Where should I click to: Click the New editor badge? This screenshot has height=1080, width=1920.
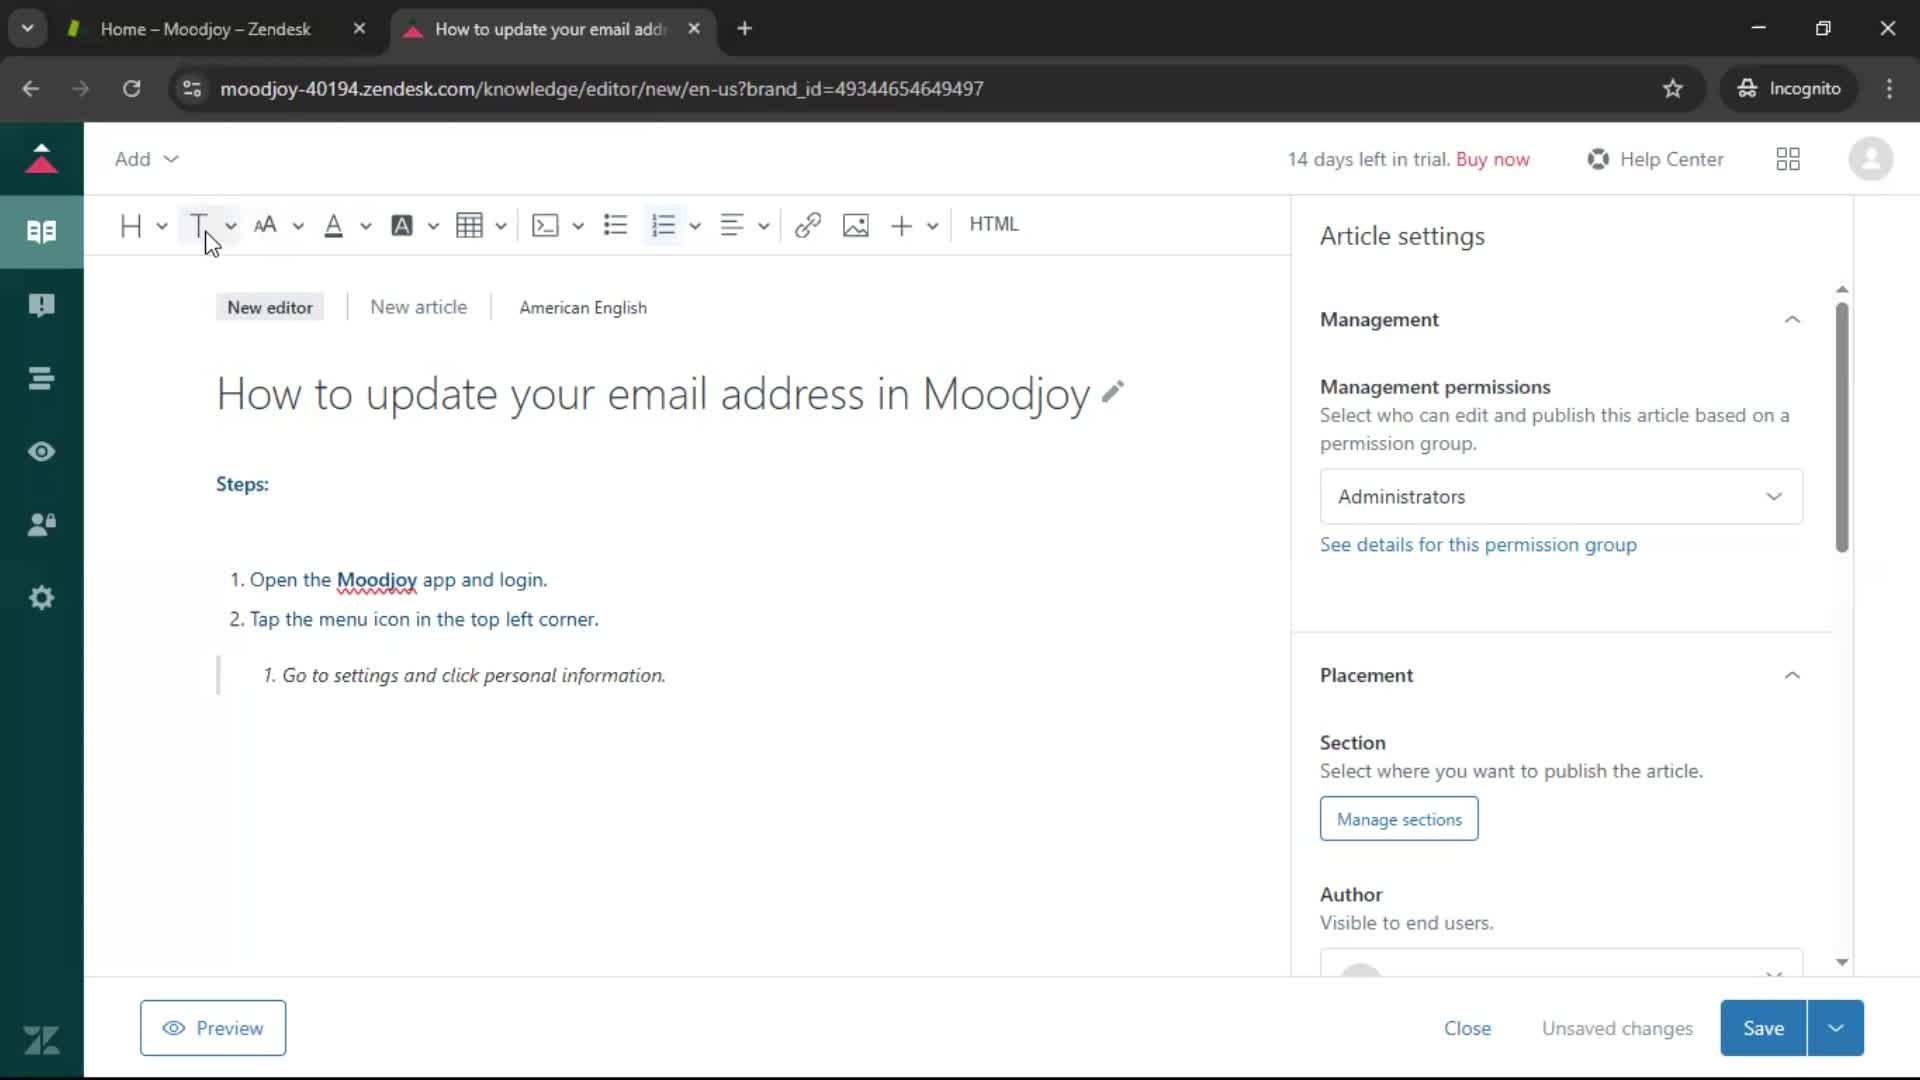click(270, 307)
